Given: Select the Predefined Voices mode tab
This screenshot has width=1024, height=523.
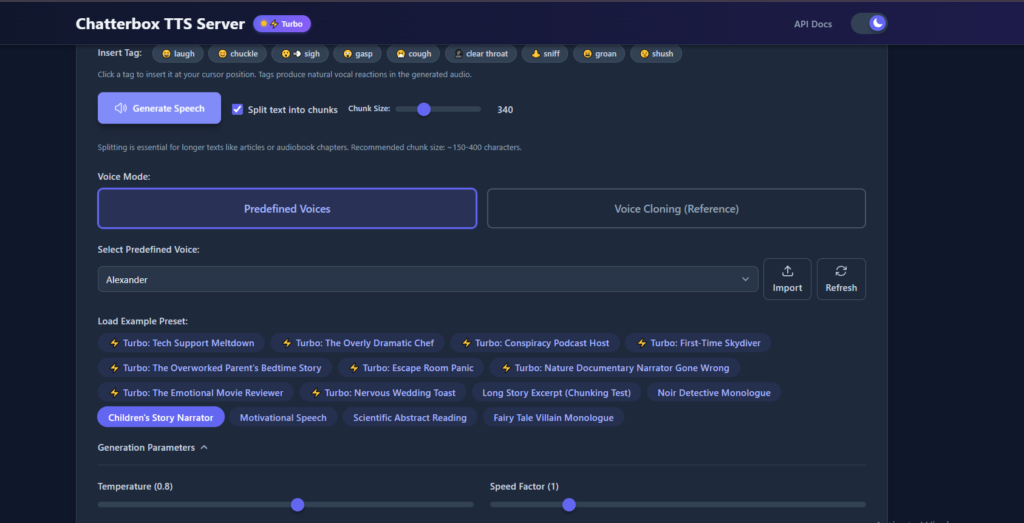Looking at the screenshot, I should click(287, 209).
